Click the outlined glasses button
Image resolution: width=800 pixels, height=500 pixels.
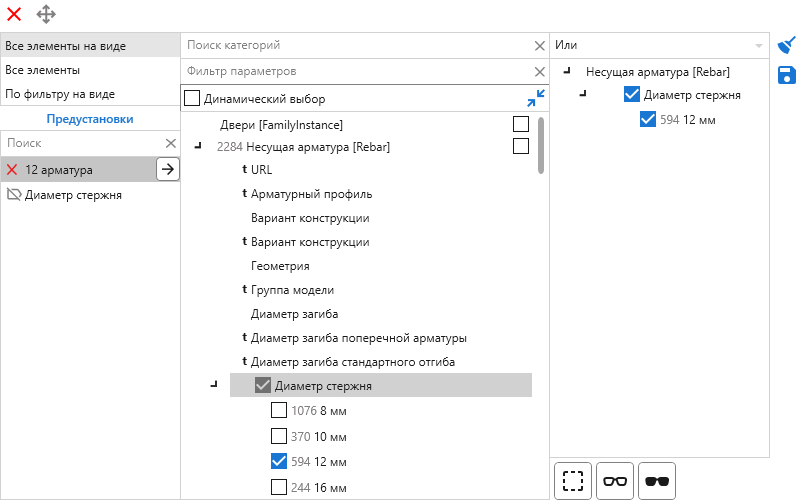(x=615, y=480)
